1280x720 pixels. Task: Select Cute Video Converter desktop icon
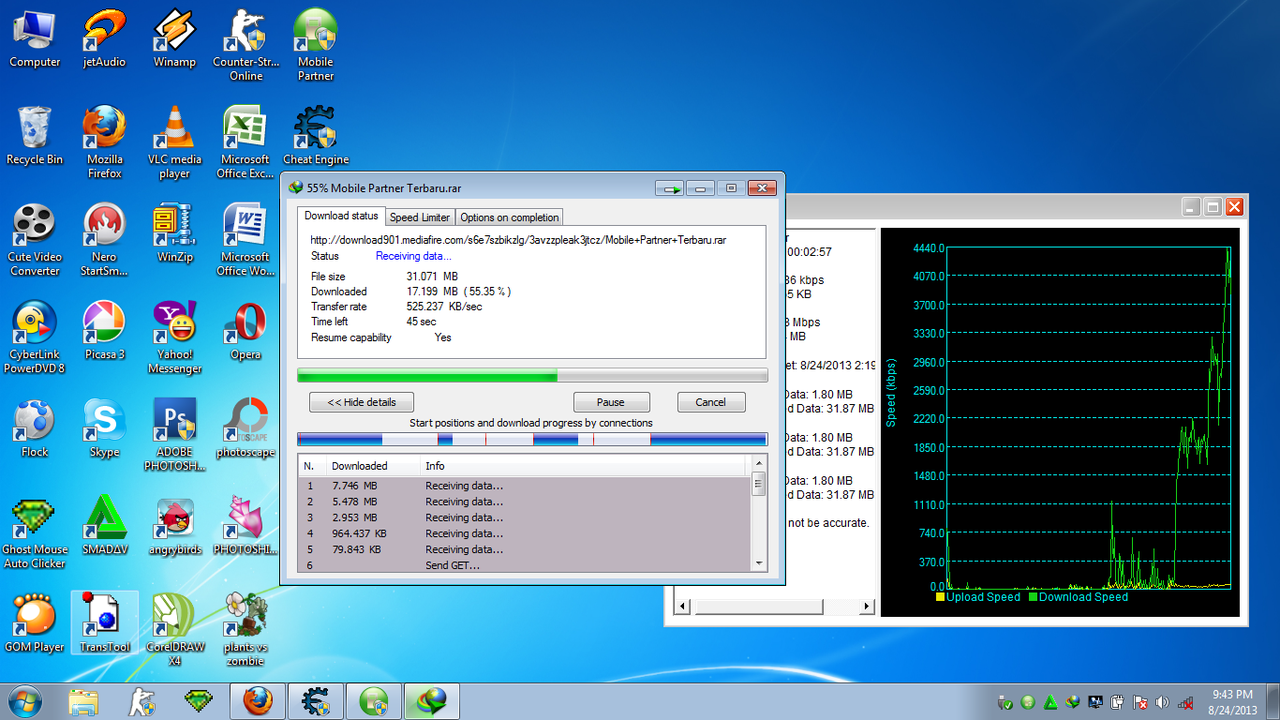35,240
